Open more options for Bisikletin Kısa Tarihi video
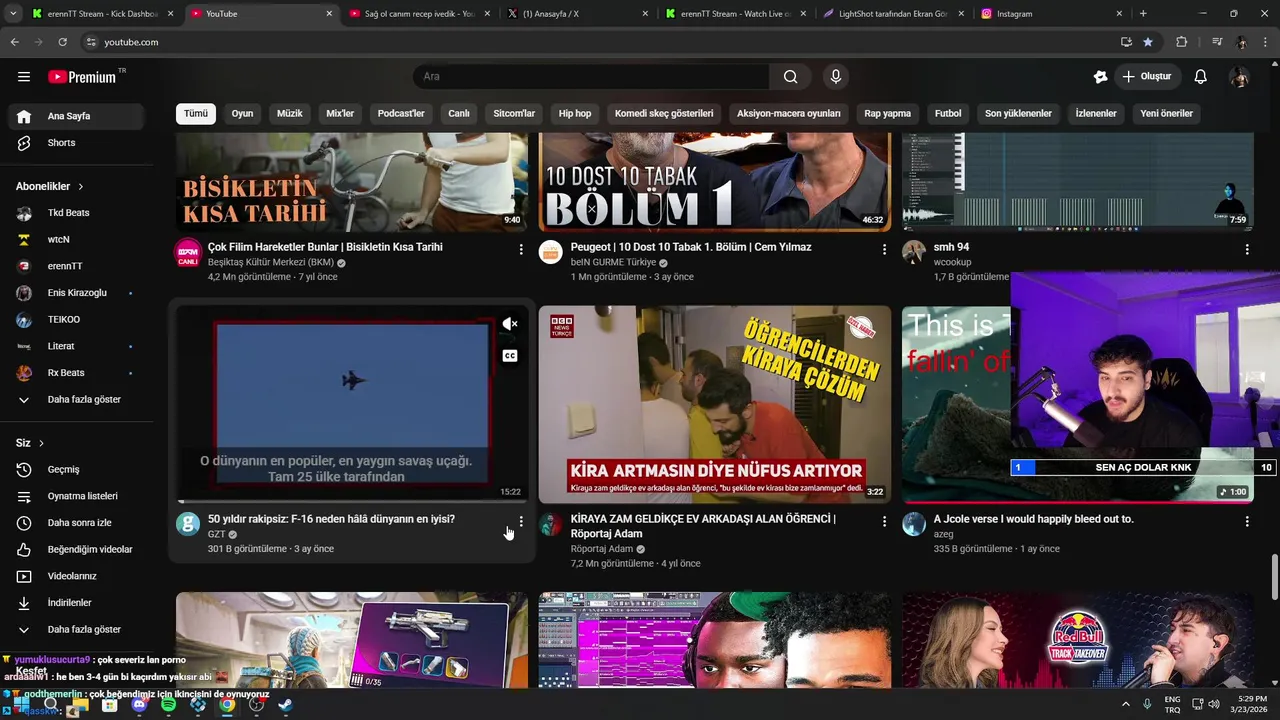The width and height of the screenshot is (1280, 720). coord(521,250)
